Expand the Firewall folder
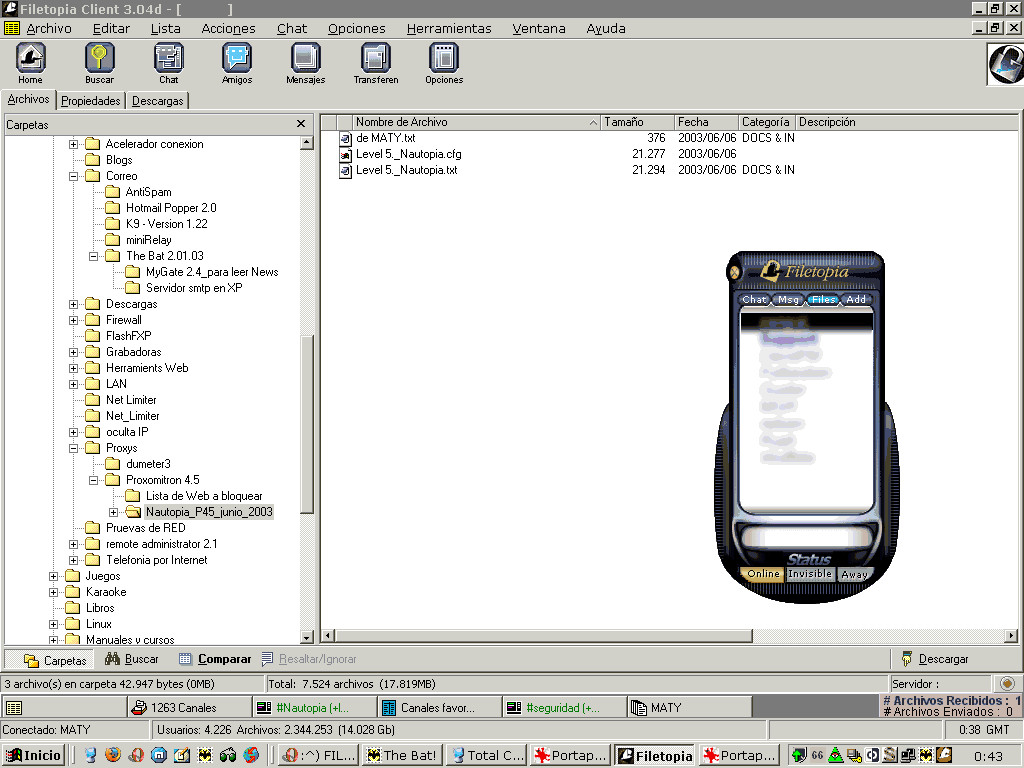This screenshot has height=768, width=1024. coord(74,321)
